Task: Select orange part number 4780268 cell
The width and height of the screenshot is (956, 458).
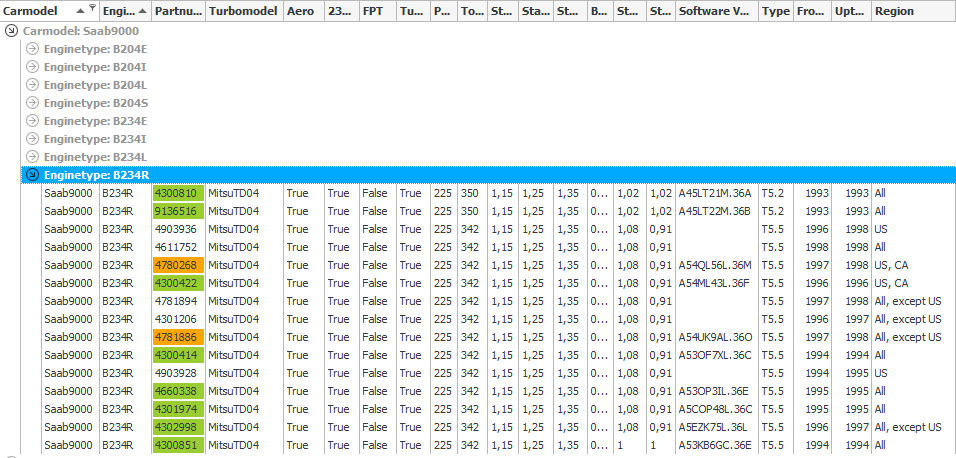Action: pyautogui.click(x=178, y=265)
